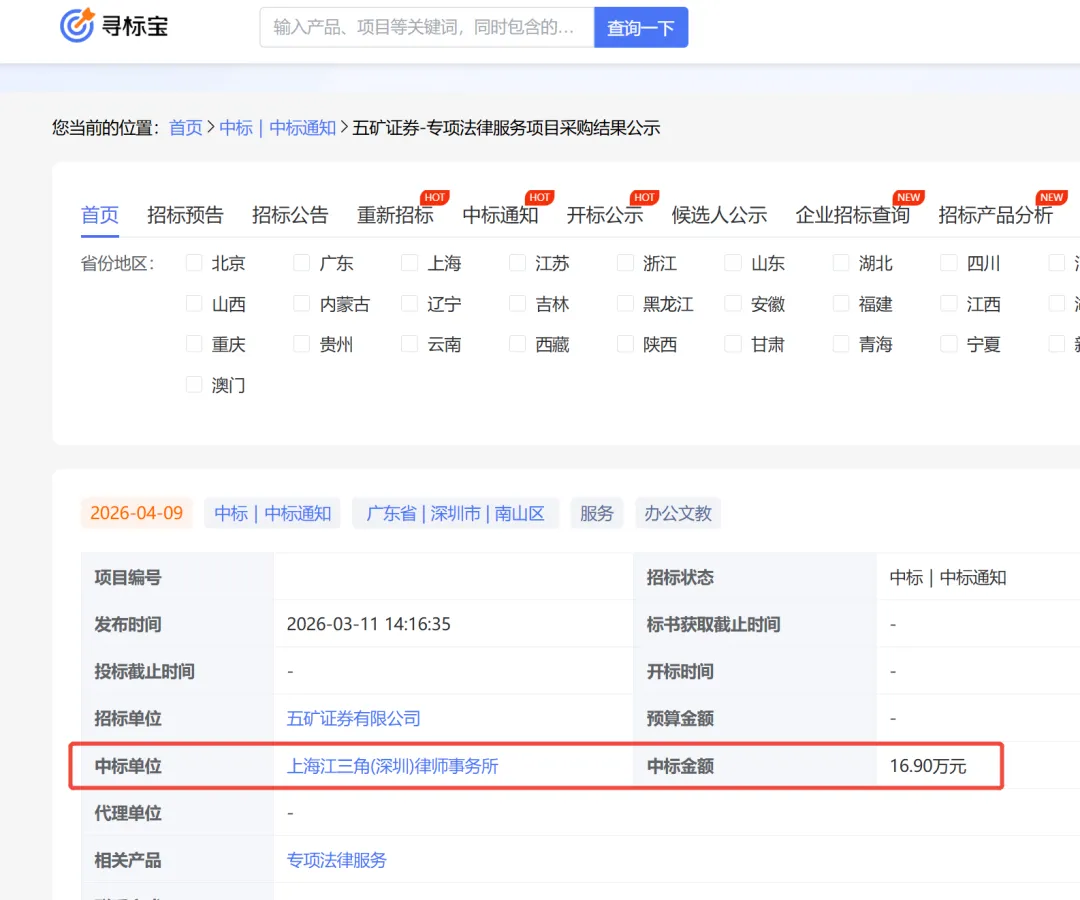The image size is (1080, 900).
Task: Open 五矿证券有限公司 company link
Action: pyautogui.click(x=353, y=718)
